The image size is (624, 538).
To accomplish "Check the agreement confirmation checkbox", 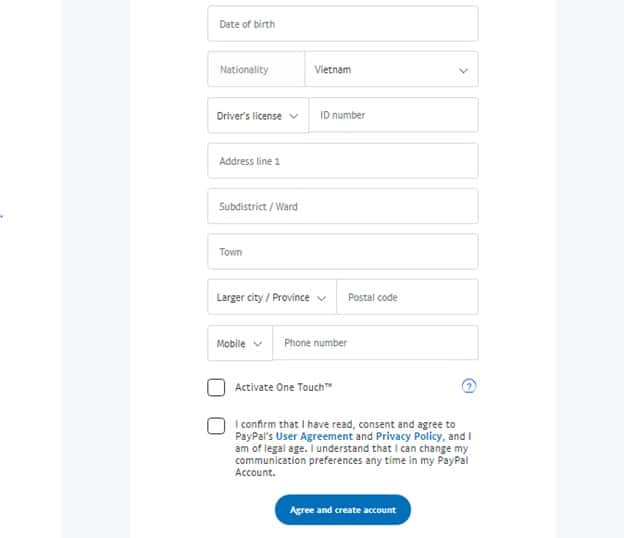I will point(216,426).
